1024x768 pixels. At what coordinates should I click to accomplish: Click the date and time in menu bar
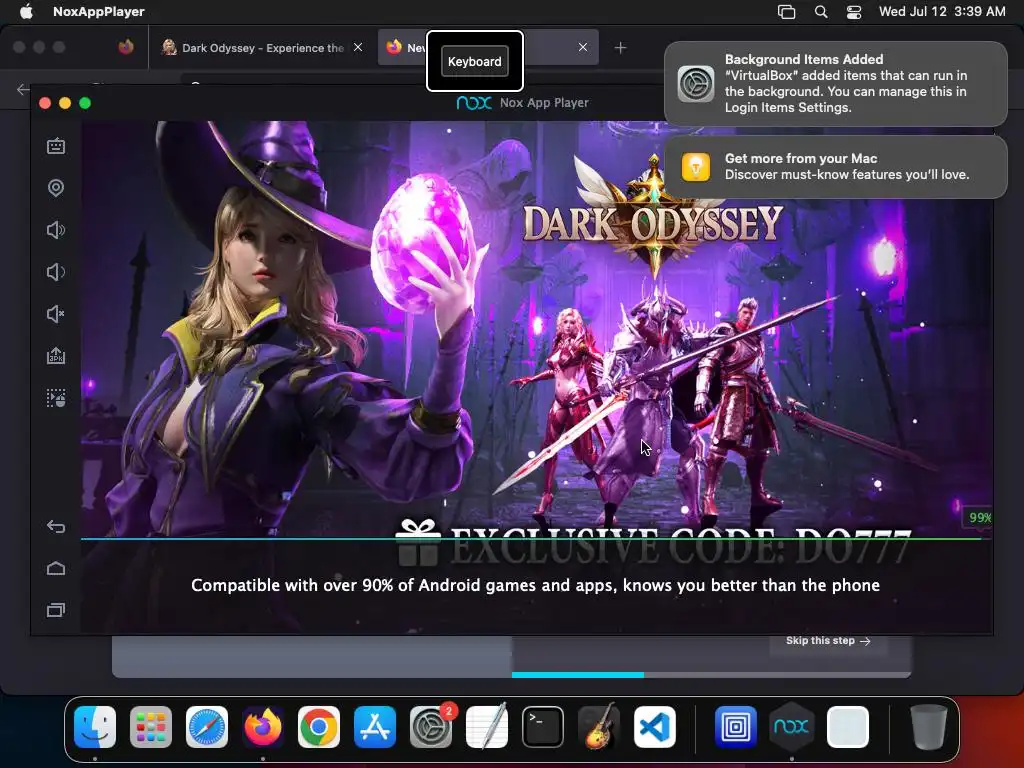(942, 11)
